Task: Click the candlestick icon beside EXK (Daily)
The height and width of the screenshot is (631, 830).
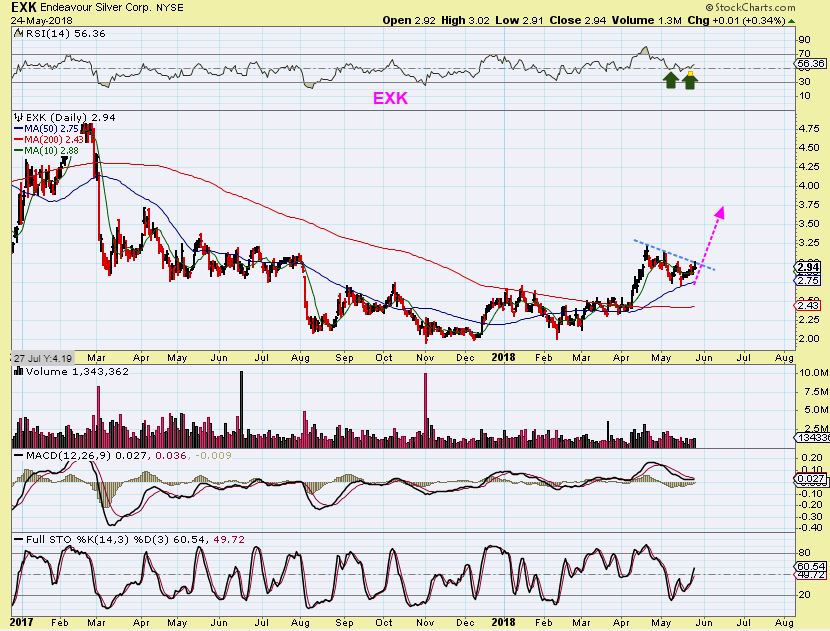Action: (19, 118)
